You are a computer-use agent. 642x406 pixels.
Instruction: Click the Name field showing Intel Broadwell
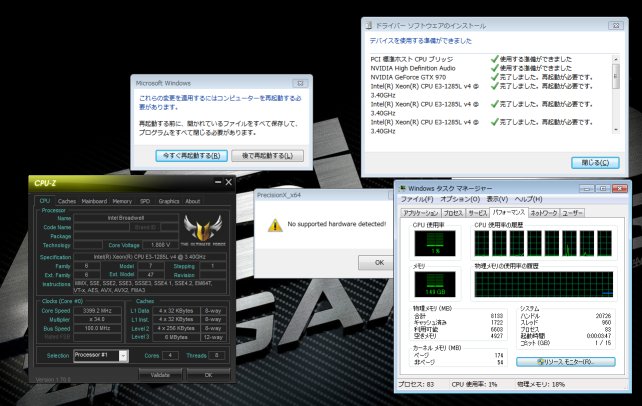coord(126,218)
